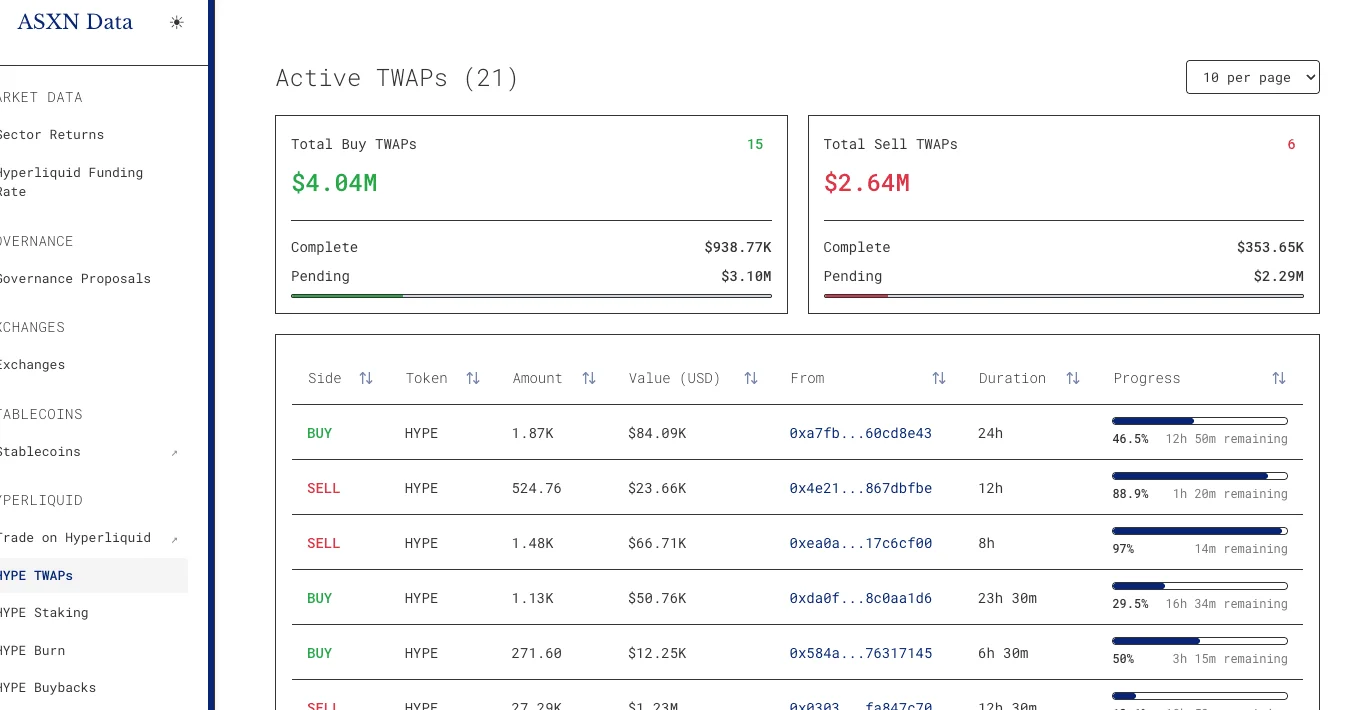Image resolution: width=1358 pixels, height=710 pixels.
Task: Click the 1.48K amount cell
Action: pyautogui.click(x=533, y=543)
